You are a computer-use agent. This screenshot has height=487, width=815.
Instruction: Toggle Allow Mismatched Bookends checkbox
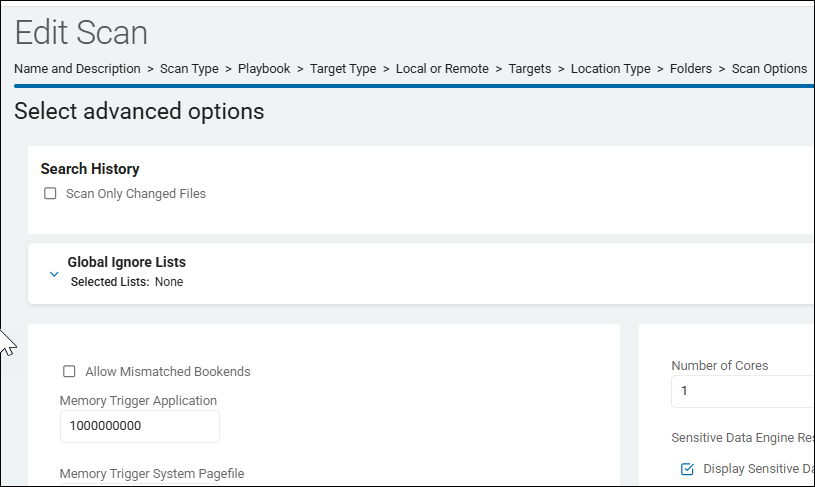click(69, 372)
